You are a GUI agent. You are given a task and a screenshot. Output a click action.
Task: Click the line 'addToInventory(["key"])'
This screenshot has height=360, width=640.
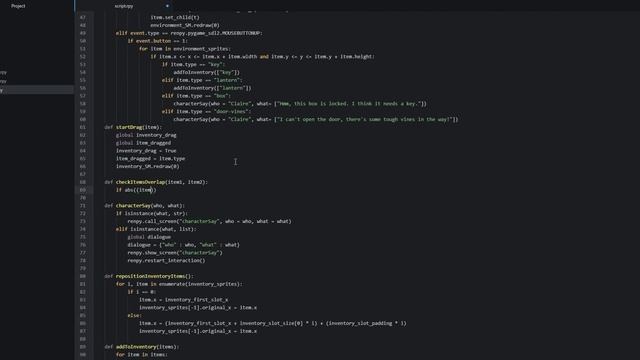(x=207, y=72)
